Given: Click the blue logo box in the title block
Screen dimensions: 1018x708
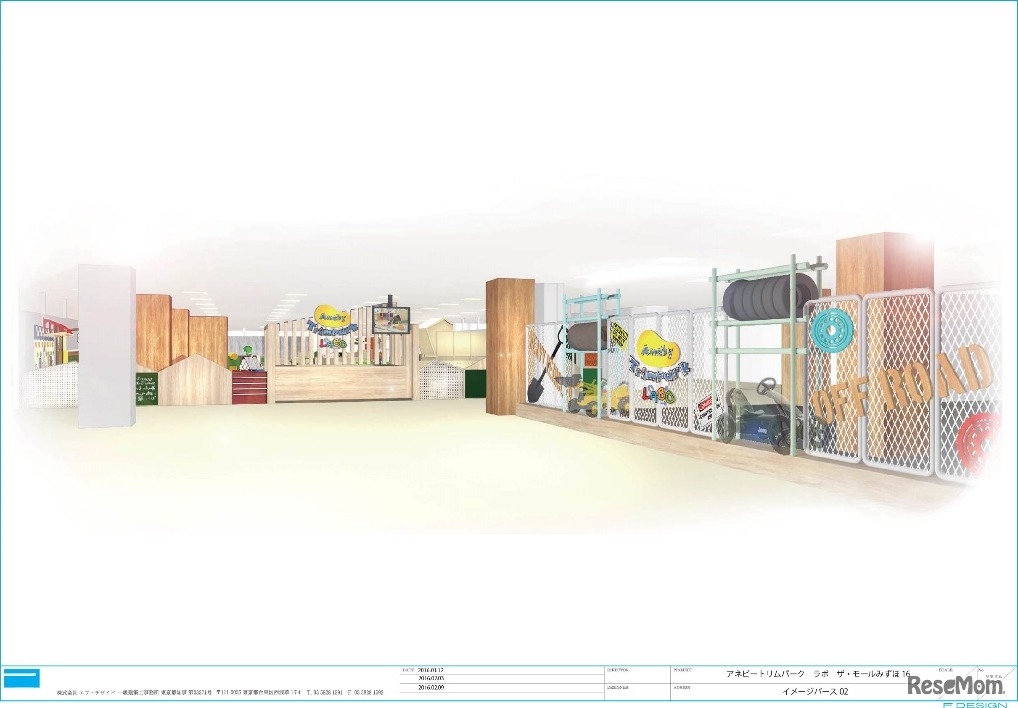Looking at the screenshot, I should [x=21, y=678].
